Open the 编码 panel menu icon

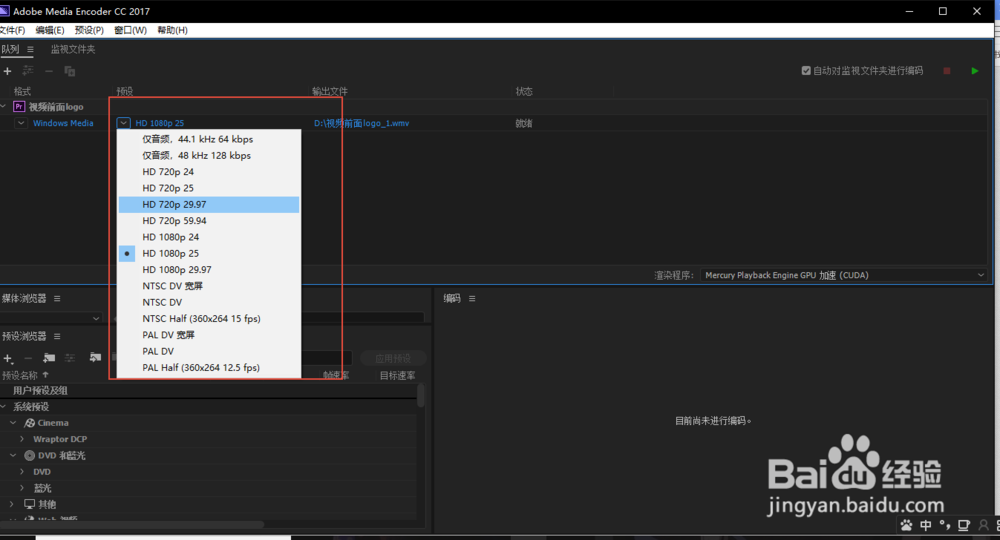point(472,298)
